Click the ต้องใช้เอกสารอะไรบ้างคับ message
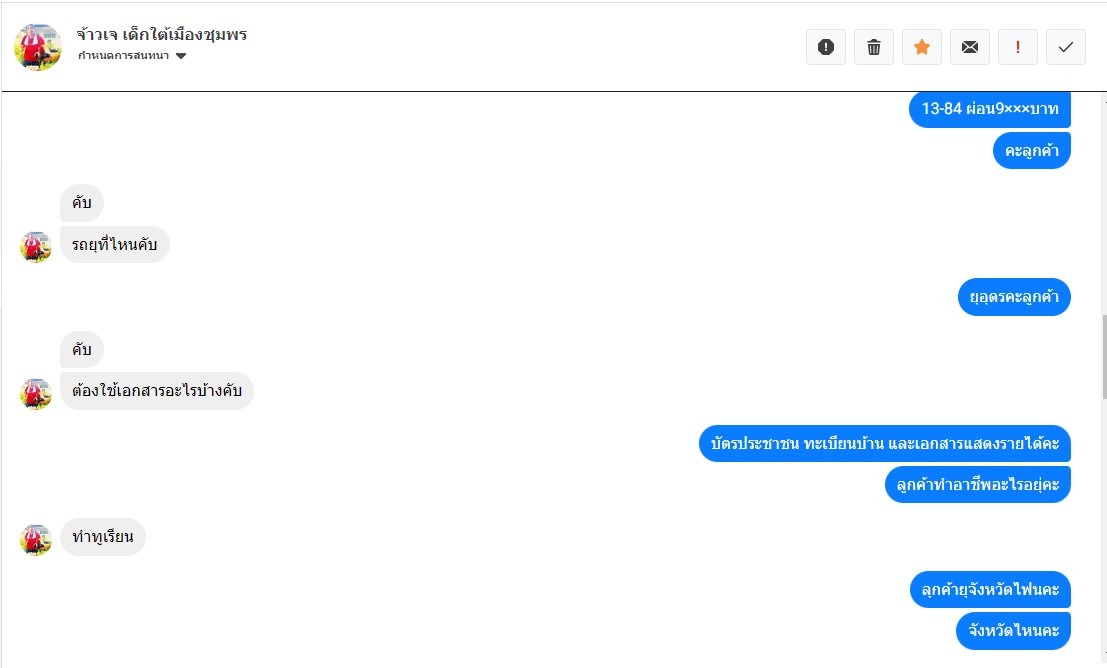Screen dimensions: 1107x668 157,391
